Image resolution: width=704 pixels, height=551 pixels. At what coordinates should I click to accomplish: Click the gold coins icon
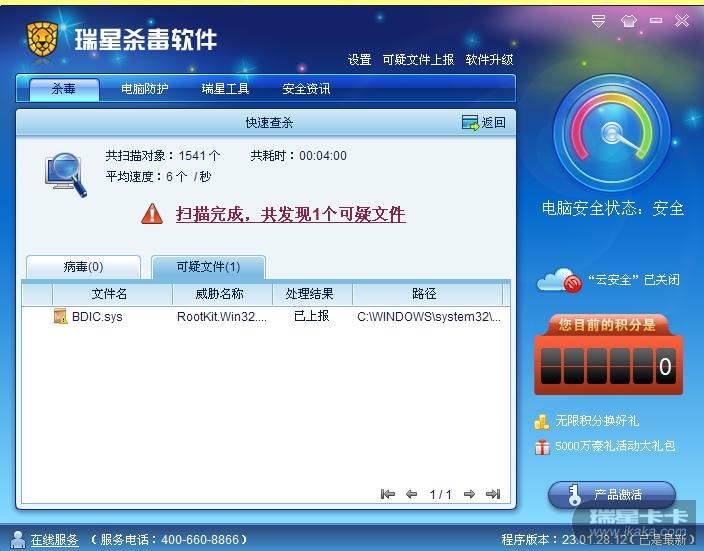[542, 421]
